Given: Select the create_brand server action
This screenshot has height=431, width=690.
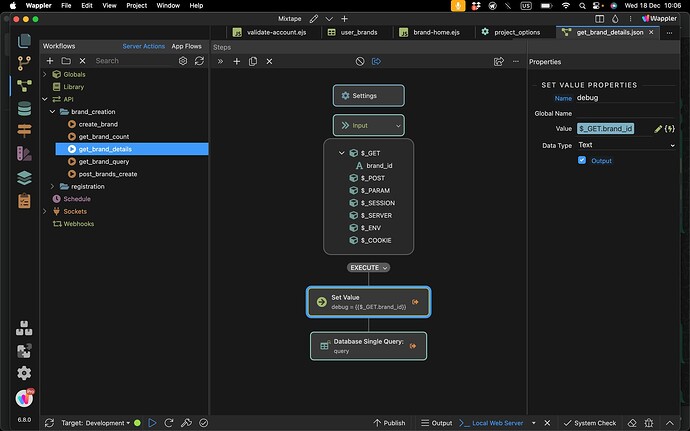Looking at the screenshot, I should pos(98,124).
